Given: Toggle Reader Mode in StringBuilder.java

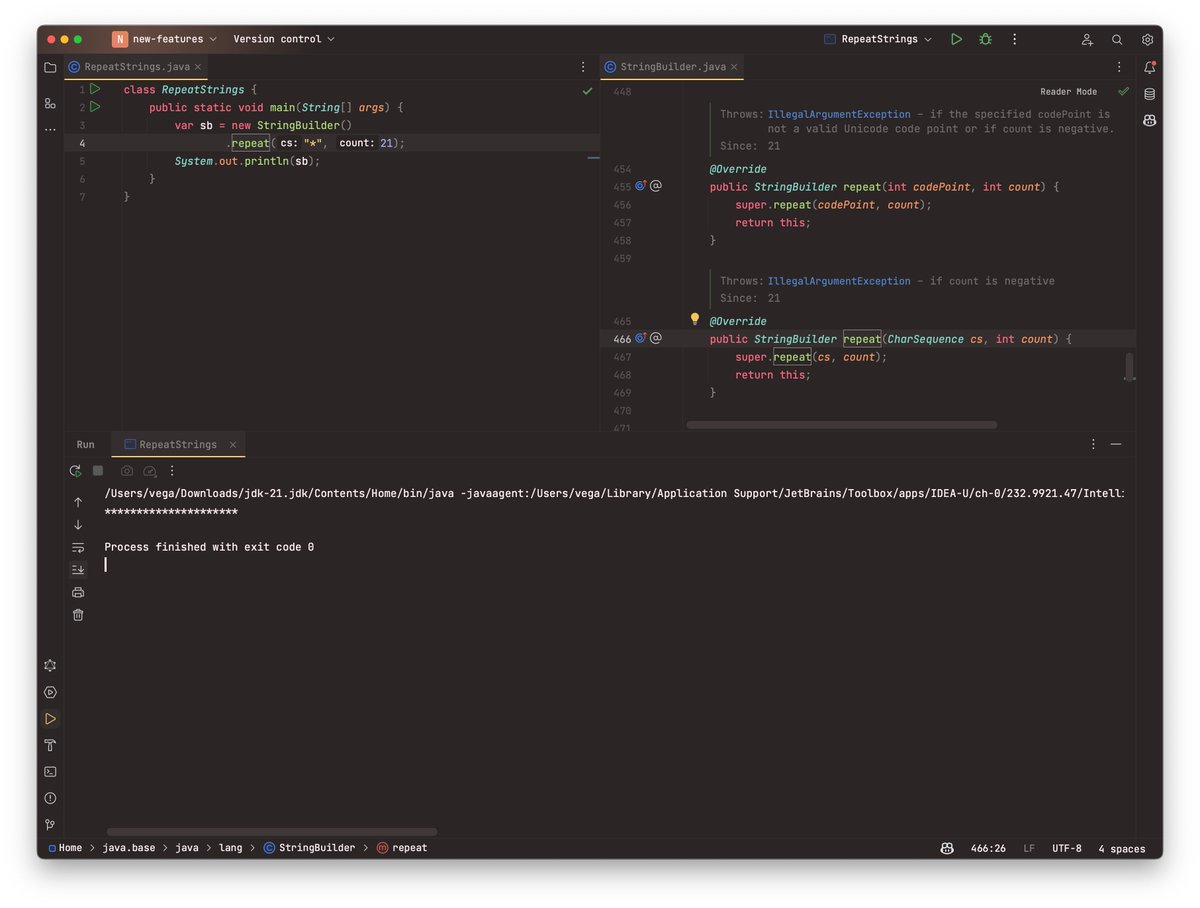Looking at the screenshot, I should click(1068, 92).
